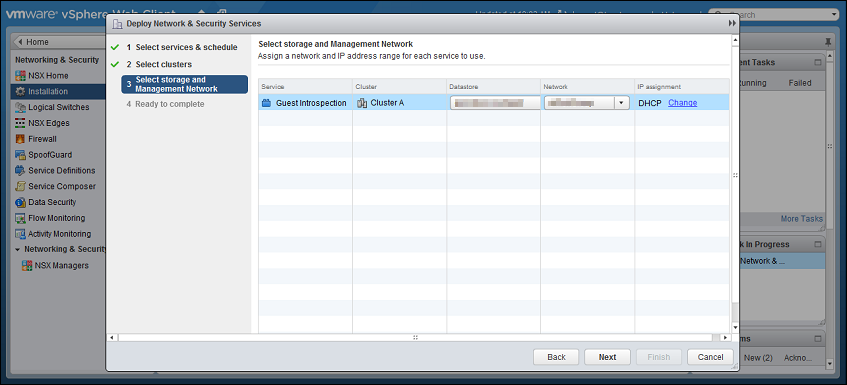Go to step 2 Select clusters
This screenshot has height=385, width=847.
(159, 64)
